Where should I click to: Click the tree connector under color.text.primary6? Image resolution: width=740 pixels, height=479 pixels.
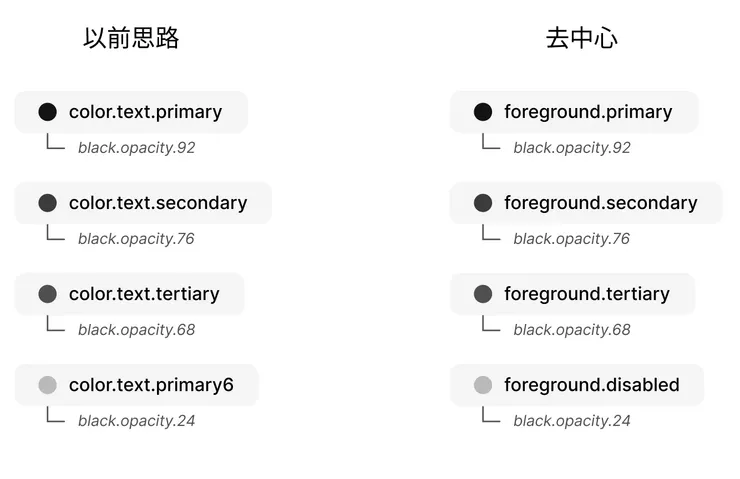(54, 416)
